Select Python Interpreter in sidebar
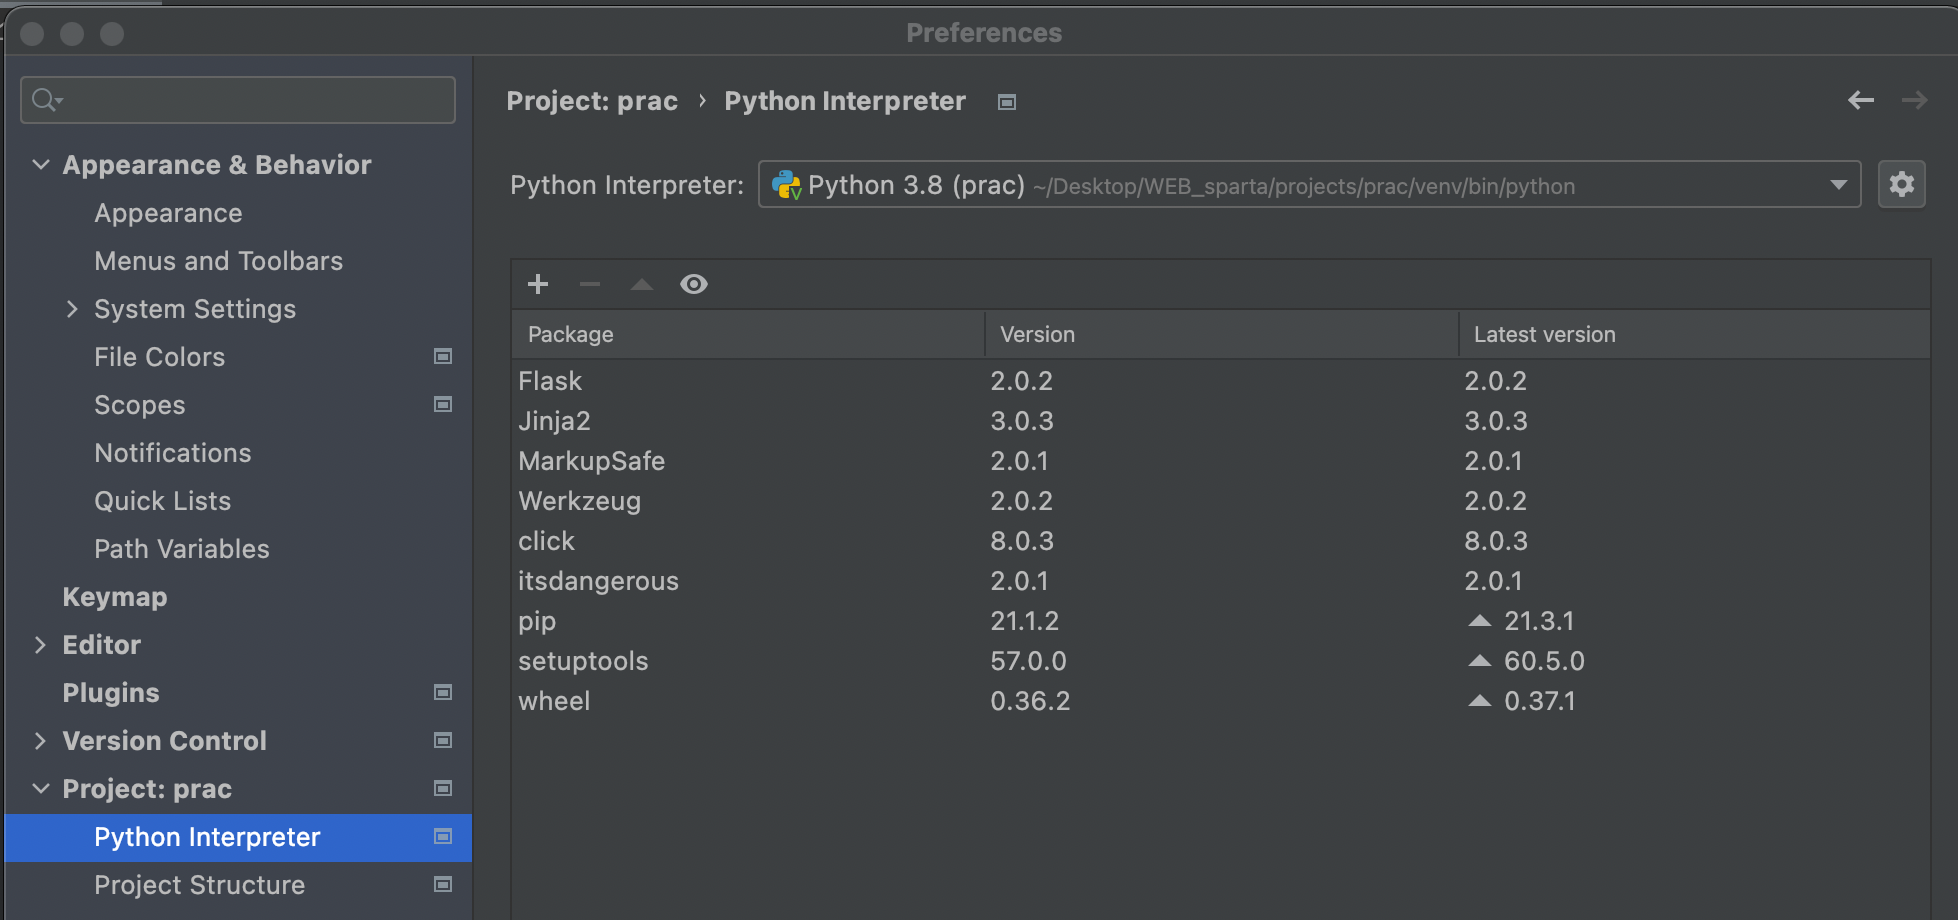 238,837
